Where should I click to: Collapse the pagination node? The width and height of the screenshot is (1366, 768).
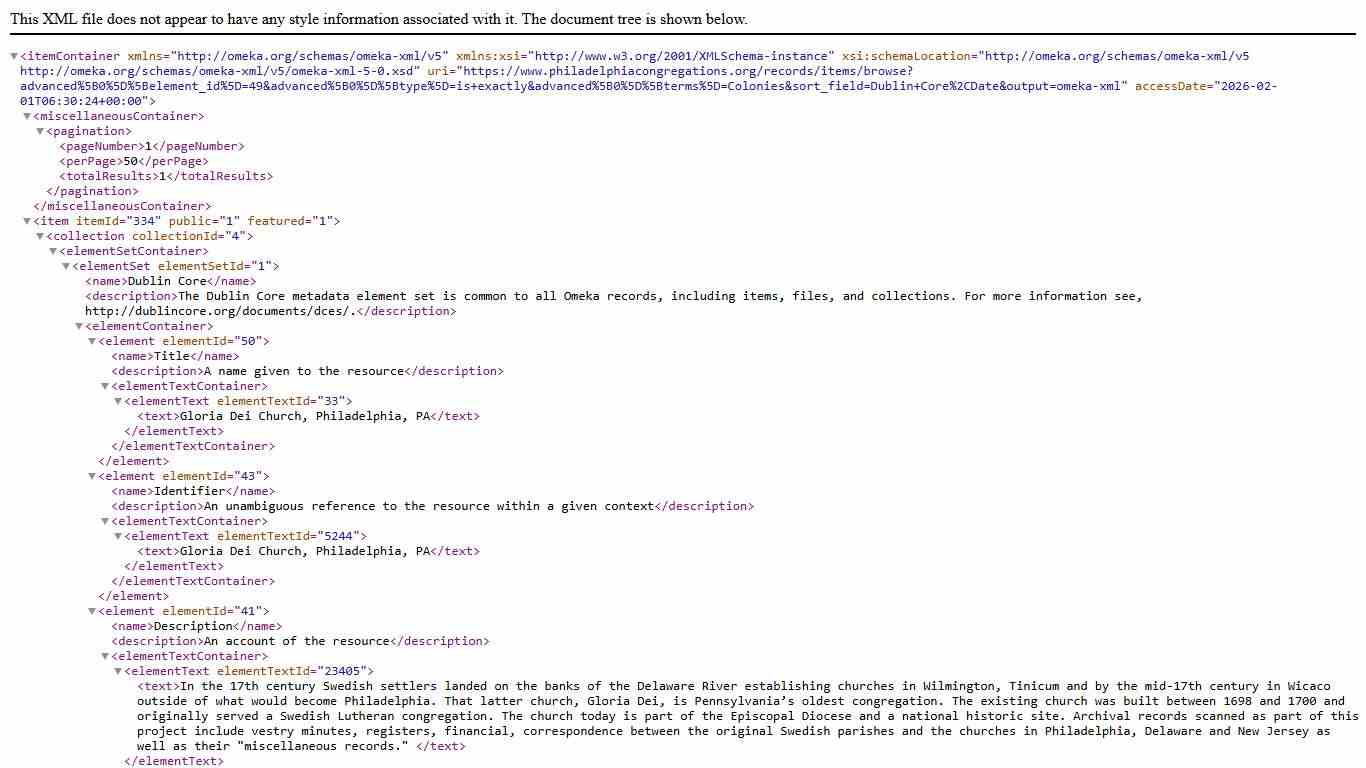tap(40, 132)
